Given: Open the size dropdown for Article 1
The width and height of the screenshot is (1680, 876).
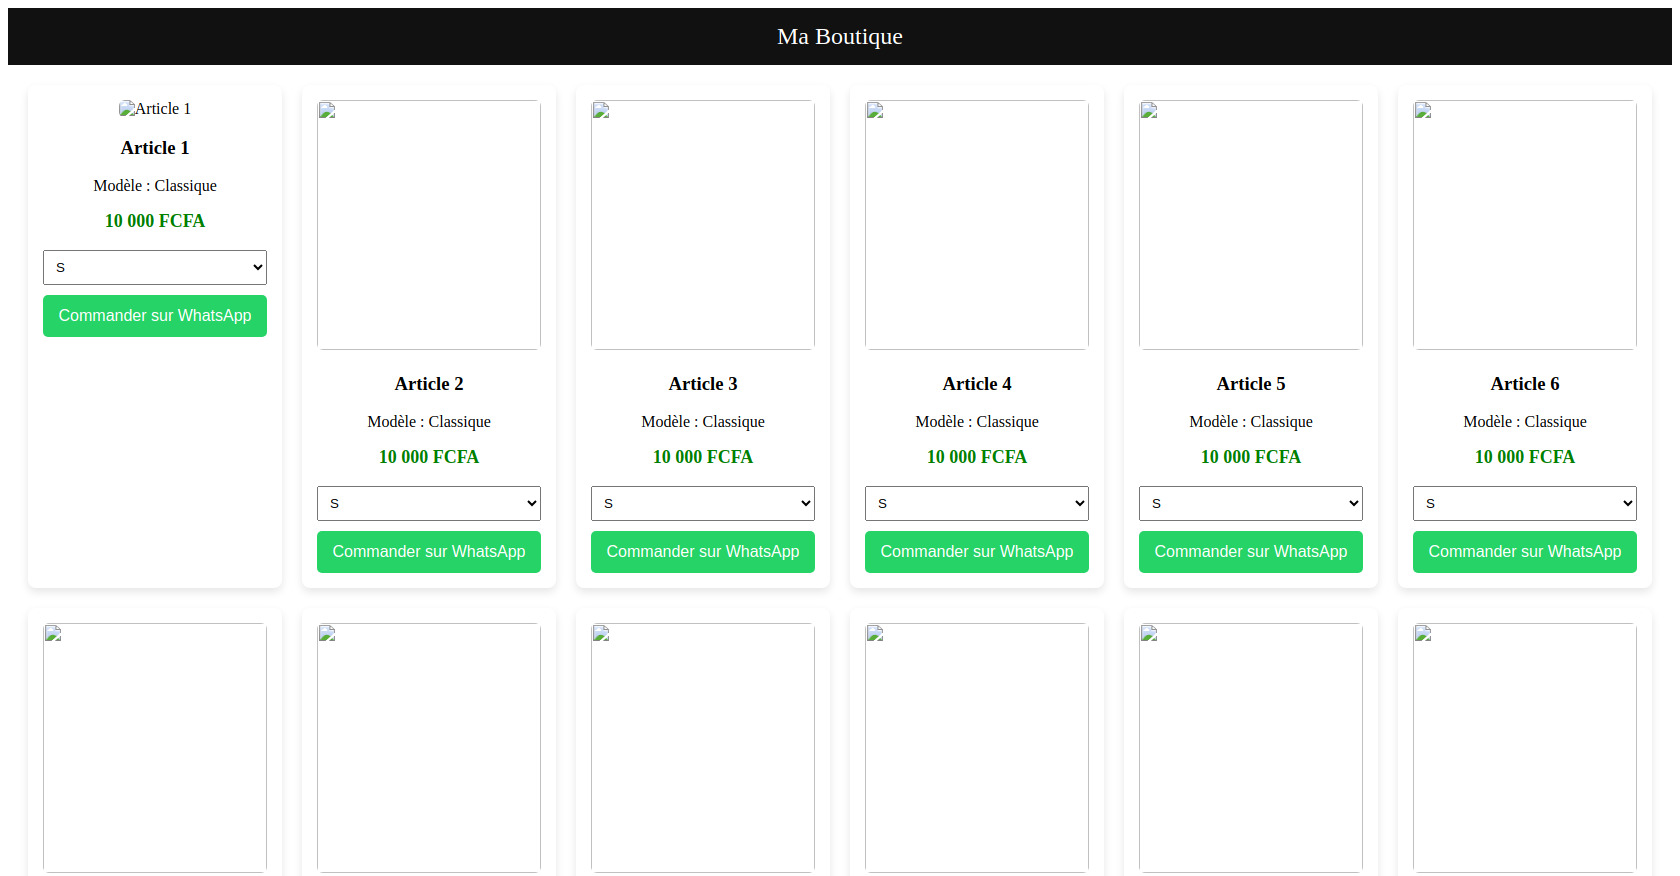Looking at the screenshot, I should tap(155, 267).
